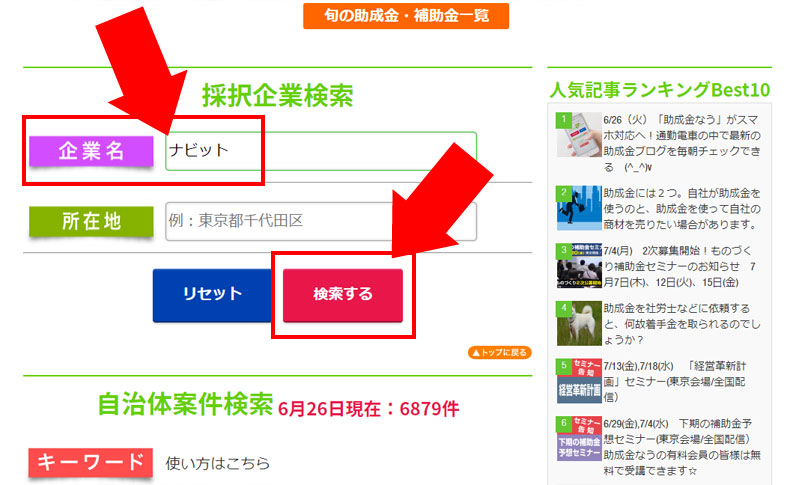
Task: Open article about 社労士 着手金
Action: 684,324
